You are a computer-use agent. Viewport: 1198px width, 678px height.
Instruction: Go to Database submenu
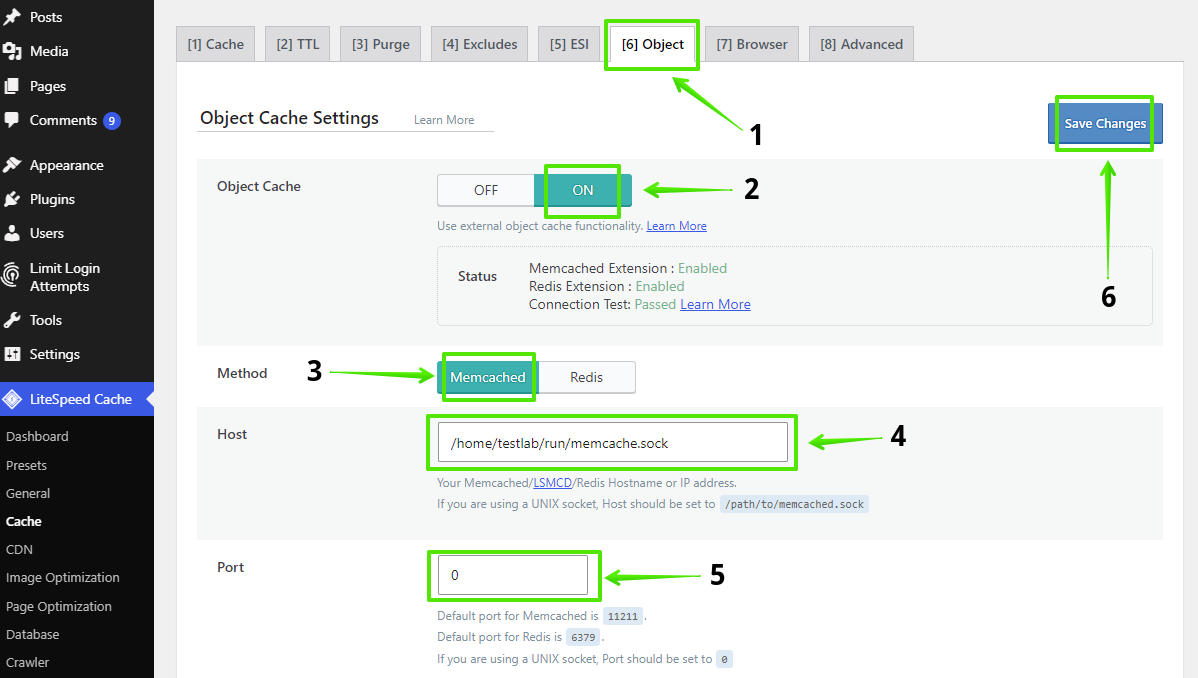pyautogui.click(x=32, y=634)
